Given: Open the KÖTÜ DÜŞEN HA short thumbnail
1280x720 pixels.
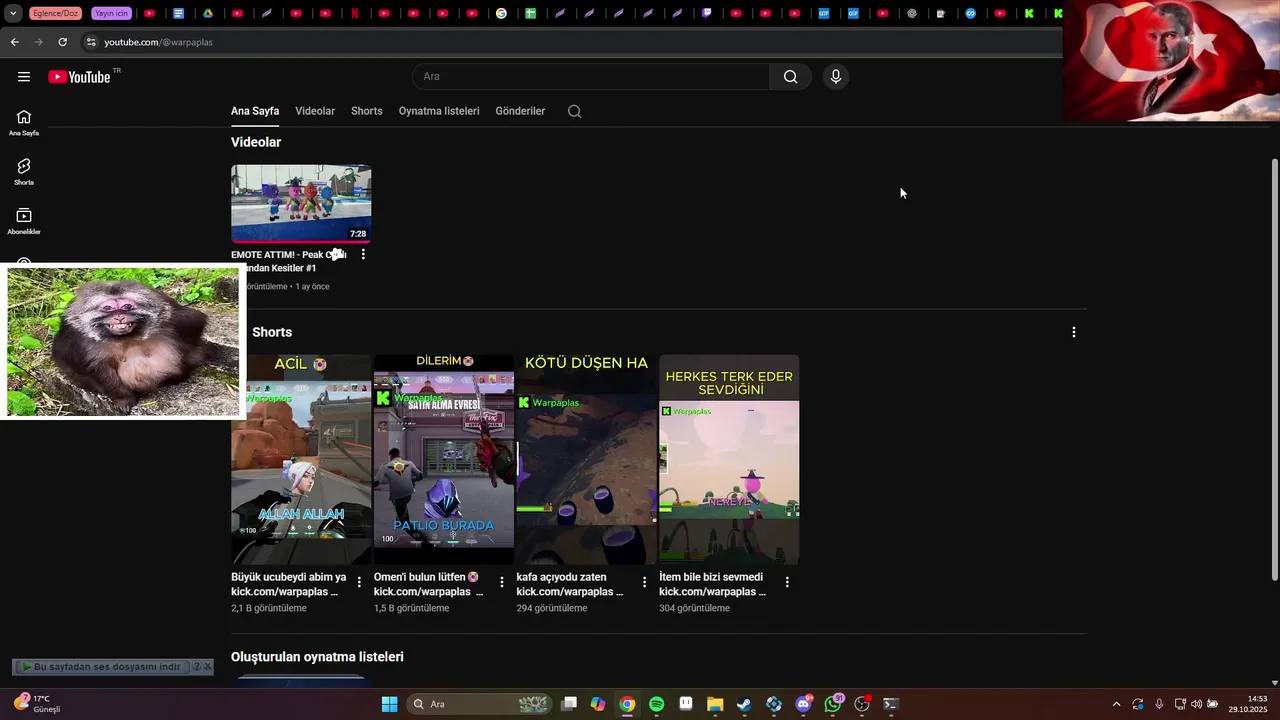Looking at the screenshot, I should pos(586,459).
